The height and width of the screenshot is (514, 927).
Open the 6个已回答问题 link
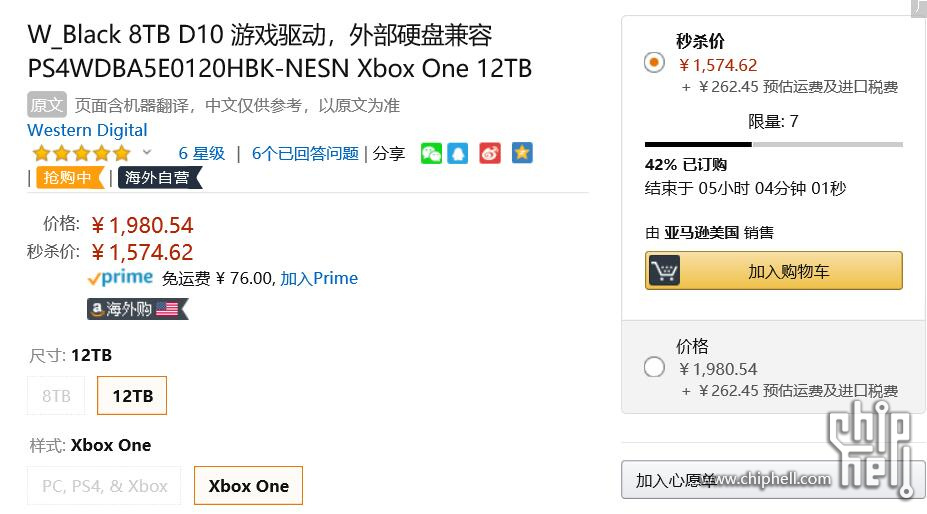[305, 154]
